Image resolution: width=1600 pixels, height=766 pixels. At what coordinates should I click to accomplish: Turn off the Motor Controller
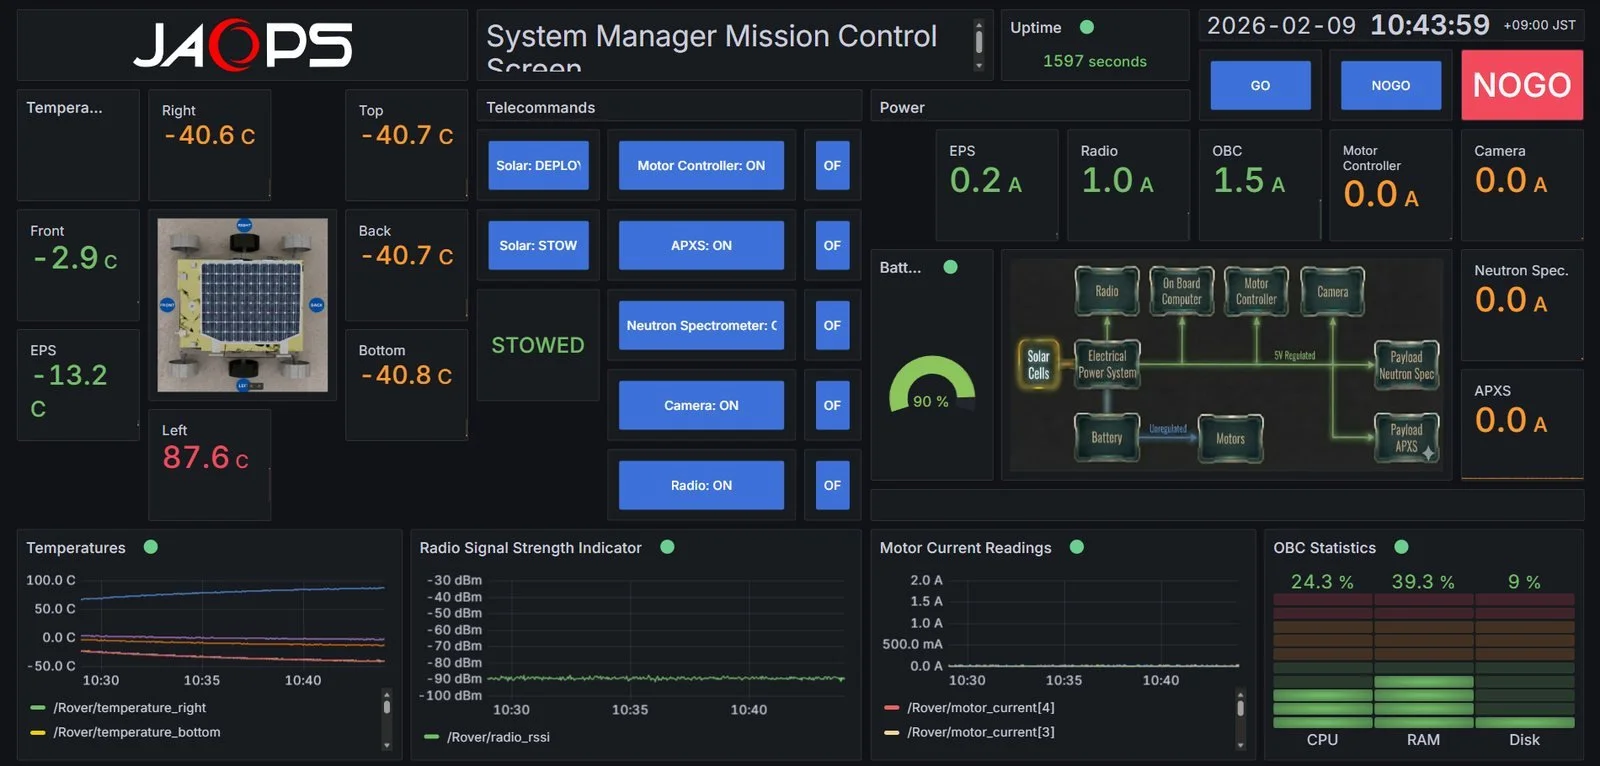pyautogui.click(x=832, y=165)
